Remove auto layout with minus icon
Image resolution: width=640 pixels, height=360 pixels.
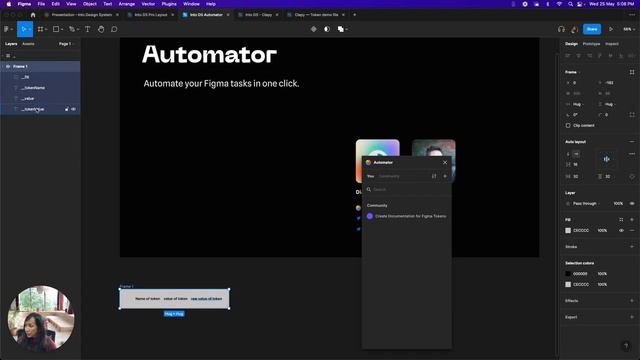(632, 142)
